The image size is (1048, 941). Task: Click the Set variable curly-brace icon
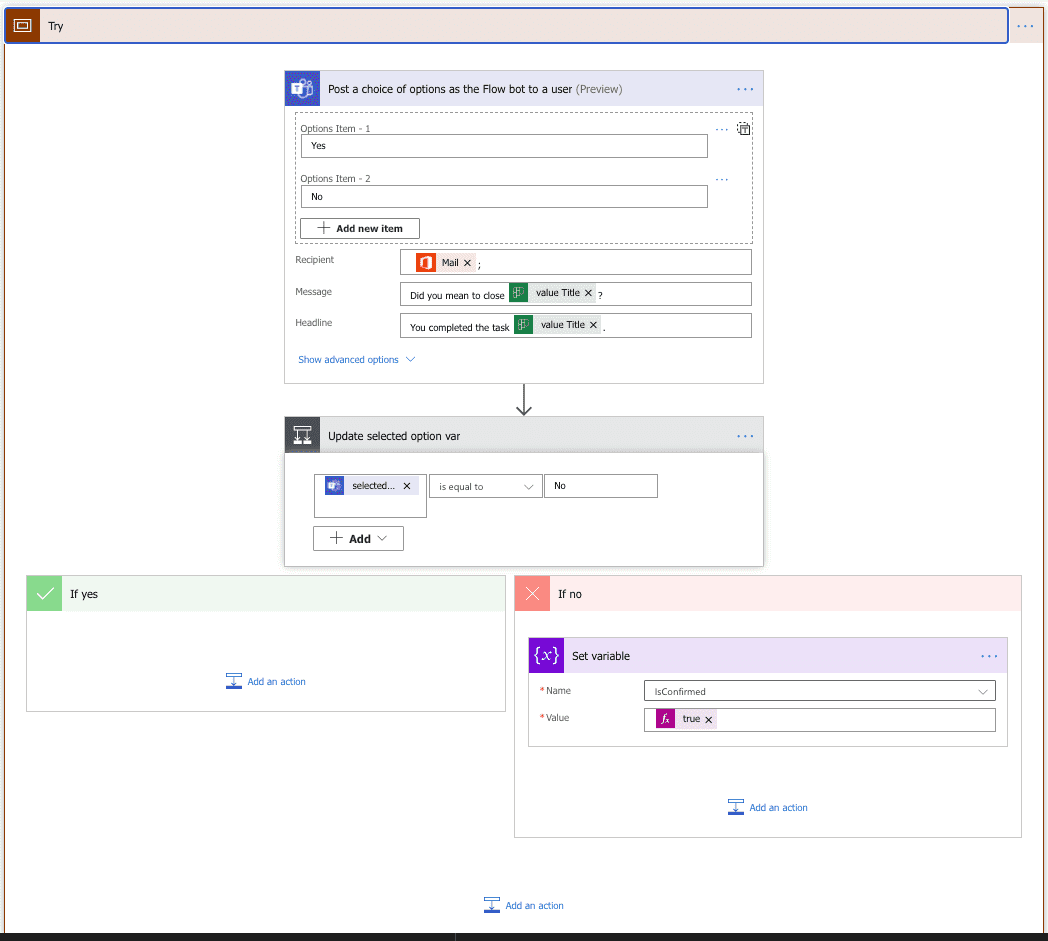click(x=546, y=656)
